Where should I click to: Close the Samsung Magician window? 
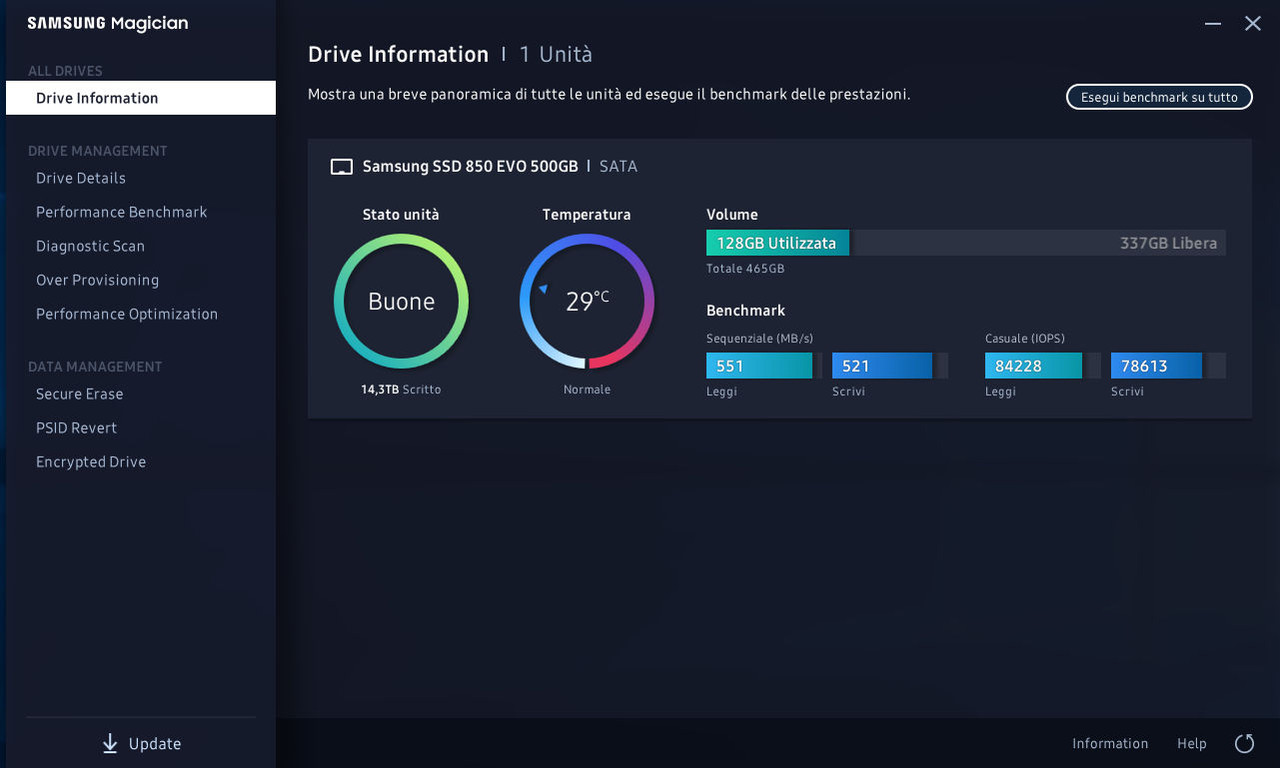tap(1252, 23)
